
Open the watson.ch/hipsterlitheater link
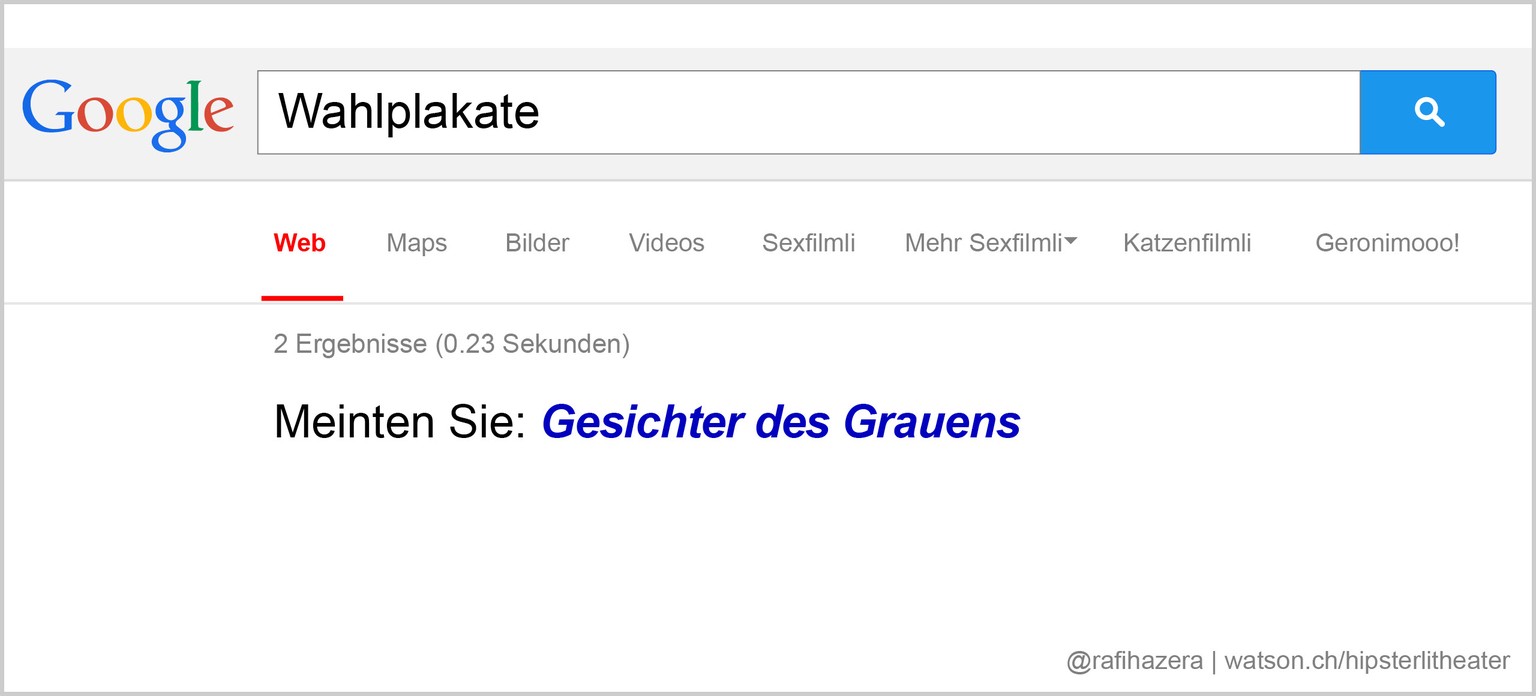(x=1367, y=661)
